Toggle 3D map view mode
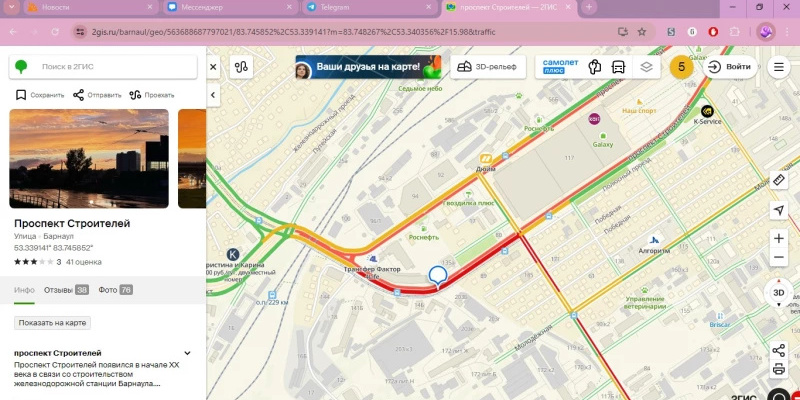This screenshot has height=400, width=800. tap(779, 293)
